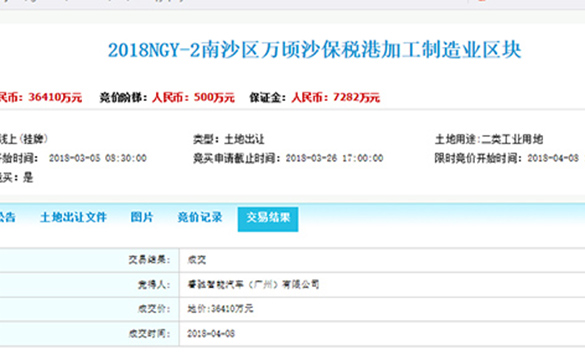
Task: Click the transaction date 2018-04-08 in table
Action: click(x=211, y=334)
